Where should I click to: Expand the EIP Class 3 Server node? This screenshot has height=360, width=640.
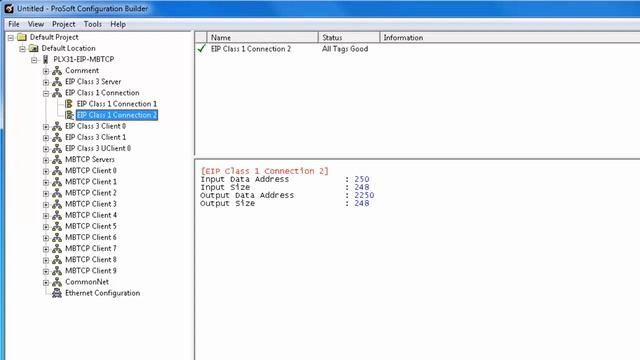coord(46,82)
